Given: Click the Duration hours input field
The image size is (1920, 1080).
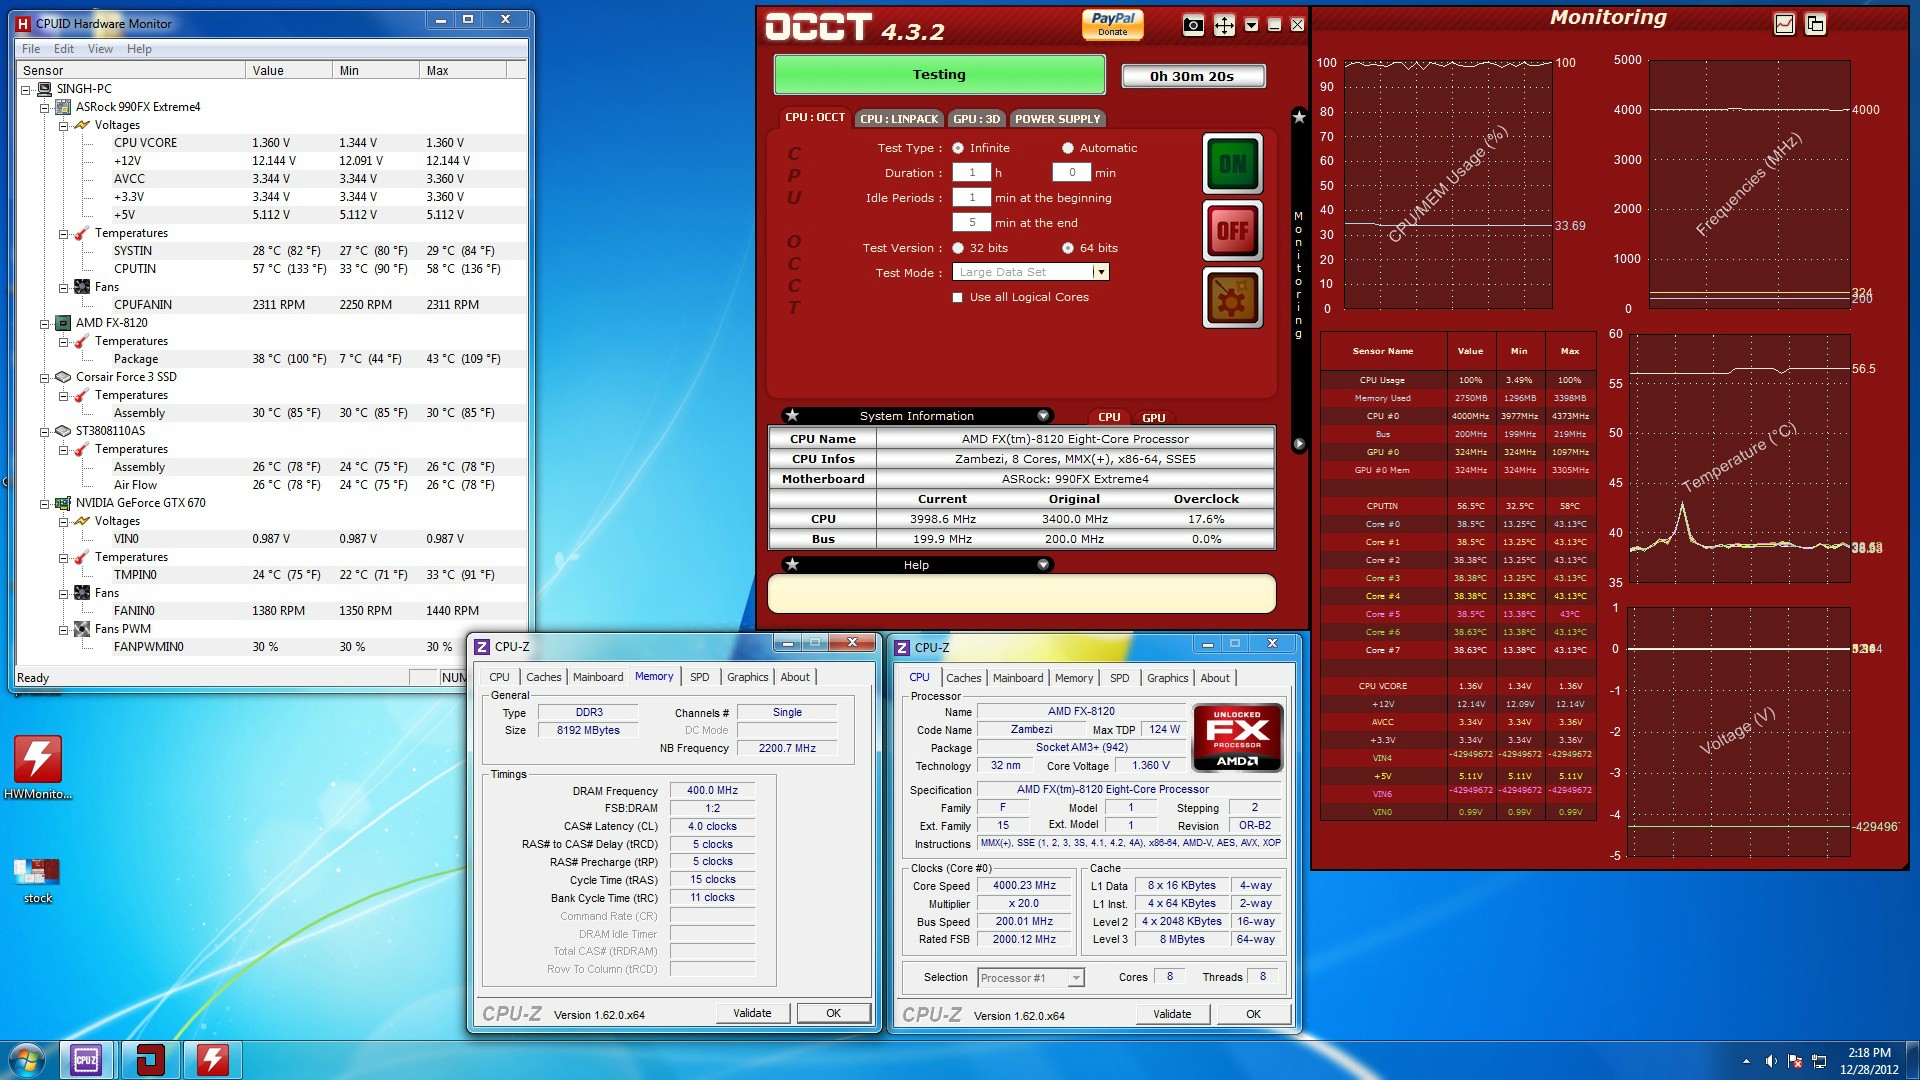Looking at the screenshot, I should pos(971,172).
